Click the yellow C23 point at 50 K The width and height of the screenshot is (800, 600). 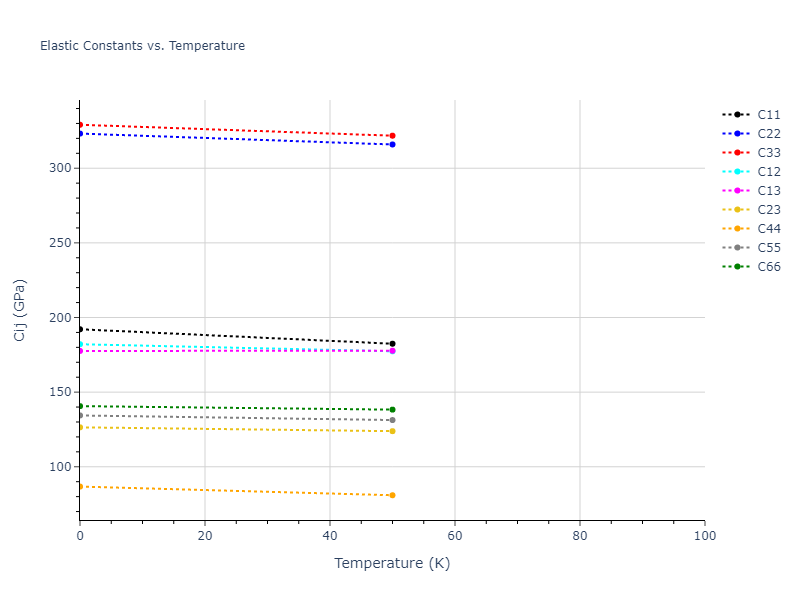click(392, 431)
